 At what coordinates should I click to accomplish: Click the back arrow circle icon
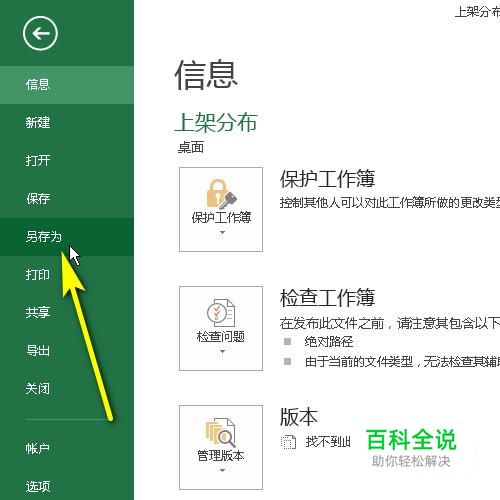(40, 33)
